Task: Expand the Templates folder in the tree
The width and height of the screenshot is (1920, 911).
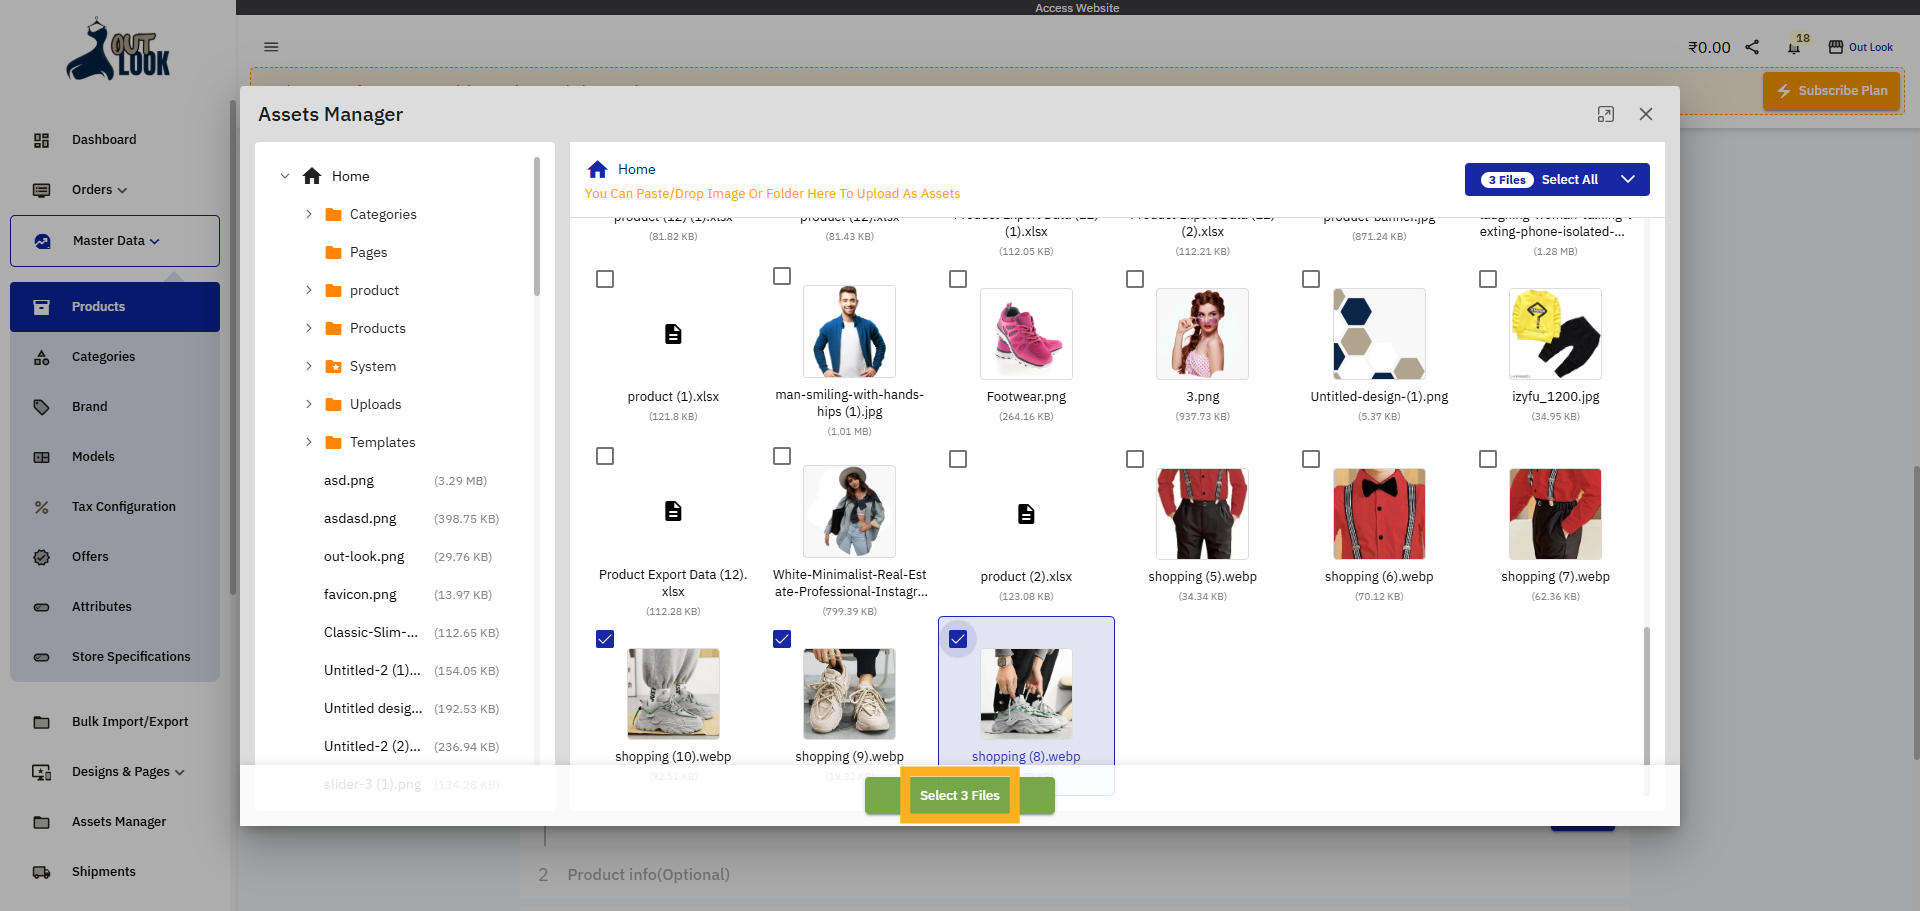Action: pyautogui.click(x=308, y=441)
